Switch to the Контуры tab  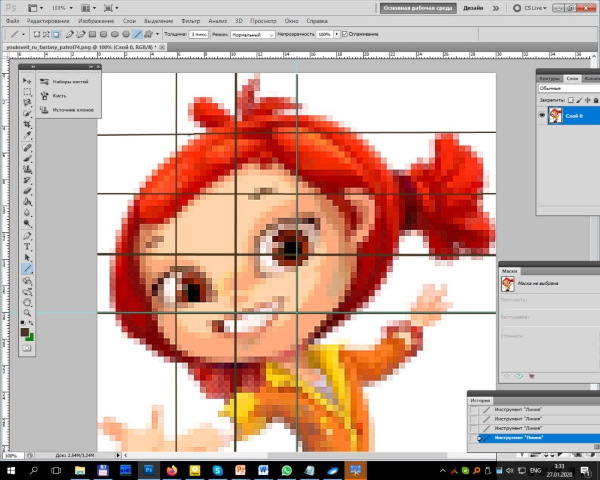pos(549,78)
